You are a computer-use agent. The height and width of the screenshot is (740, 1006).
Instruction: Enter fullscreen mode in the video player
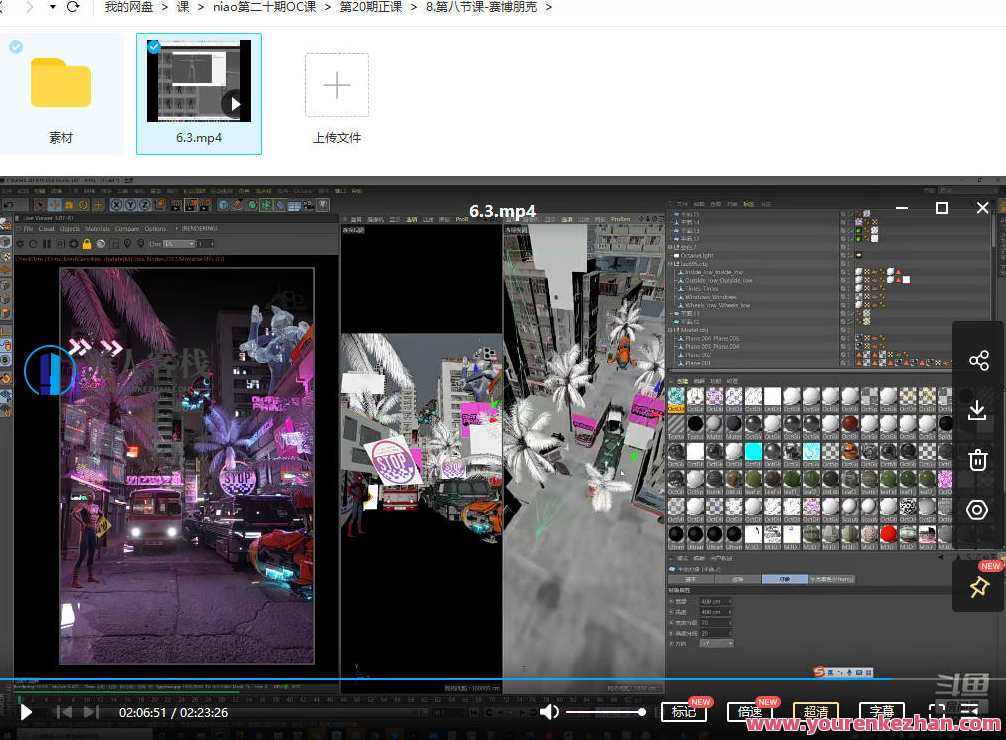coord(937,712)
